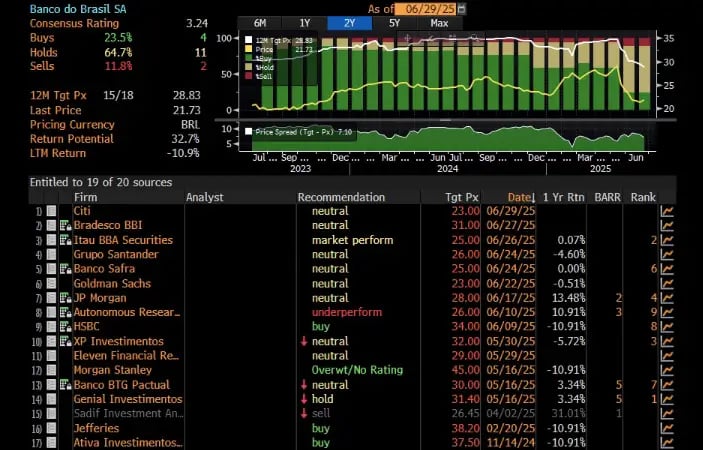The image size is (703, 450).
Task: Open the chart icon in the Bradesco BBI row
Action: point(667,225)
